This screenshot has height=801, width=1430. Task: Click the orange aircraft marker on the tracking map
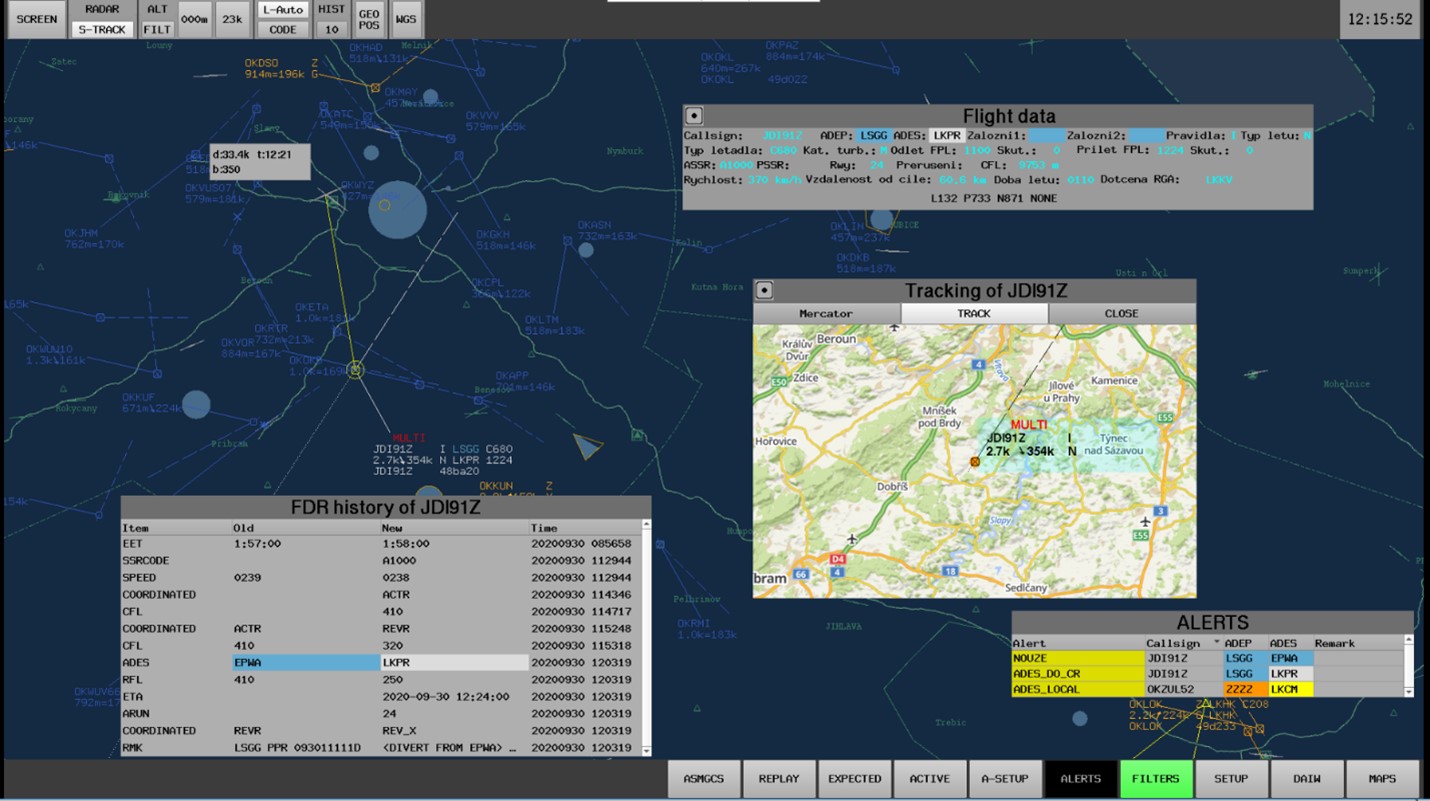974,462
